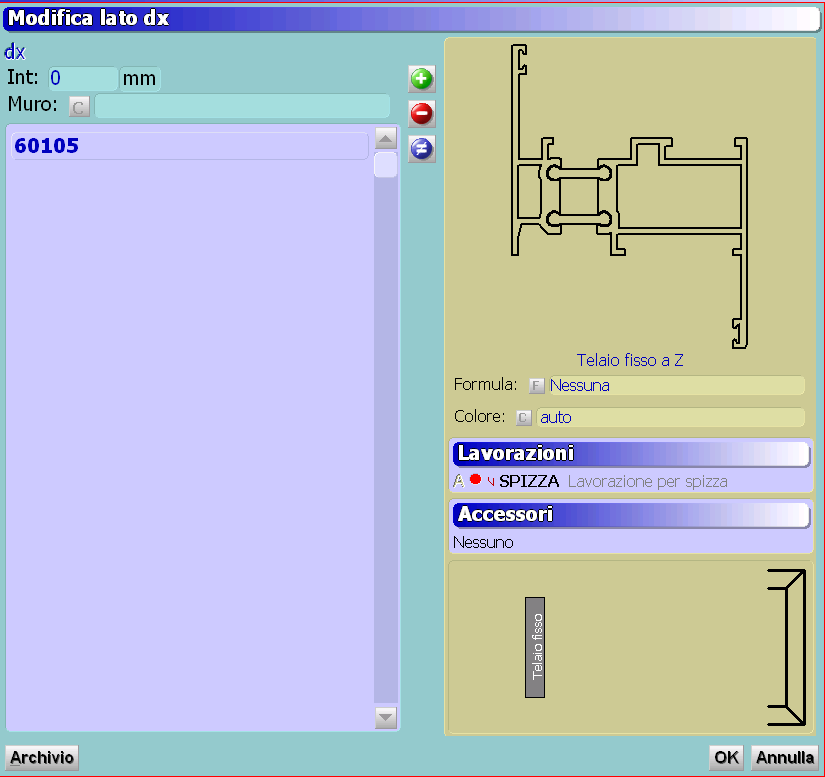Screen dimensions: 825x777
Task: Click the Lavorazioni section header
Action: [x=631, y=454]
